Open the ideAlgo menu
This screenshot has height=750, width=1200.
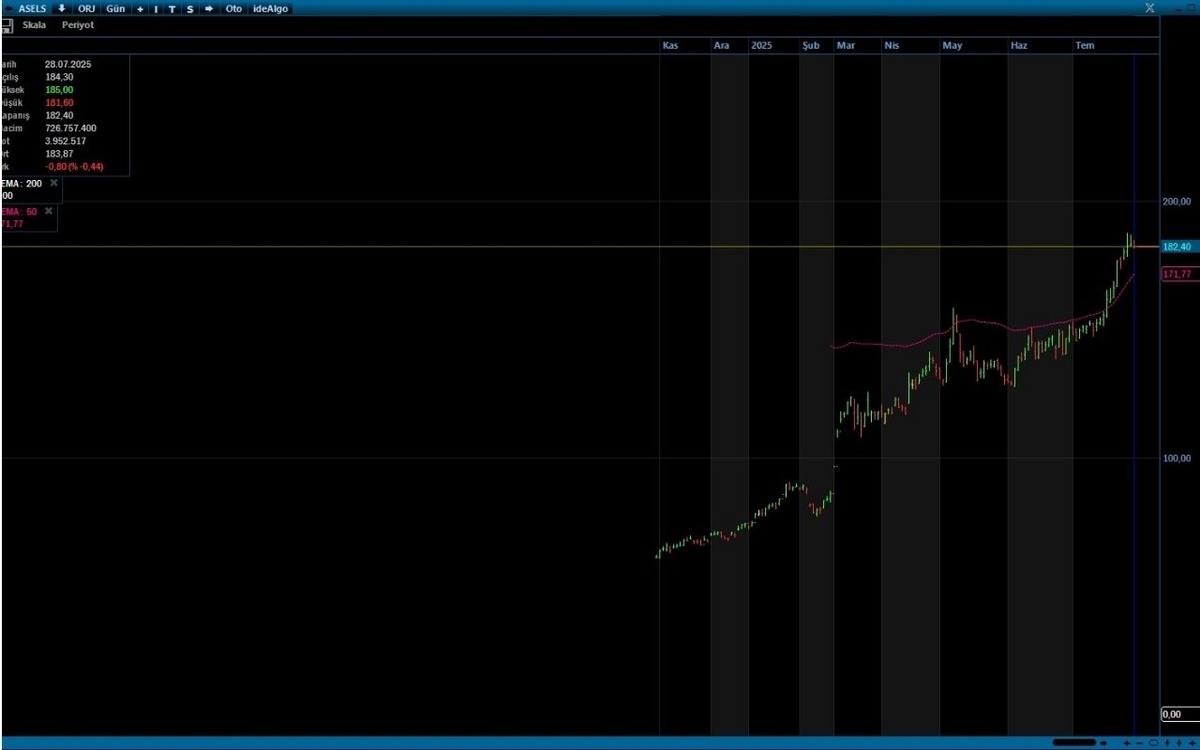[x=271, y=8]
